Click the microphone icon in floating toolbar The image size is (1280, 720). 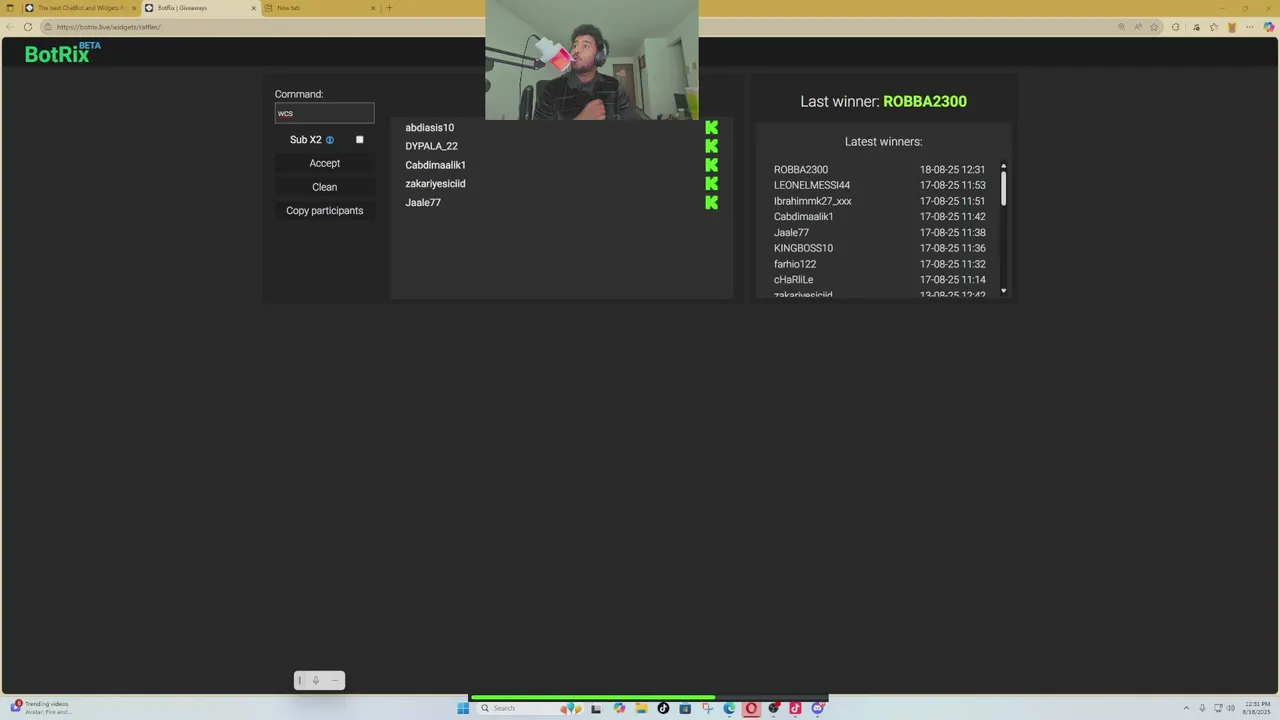316,680
